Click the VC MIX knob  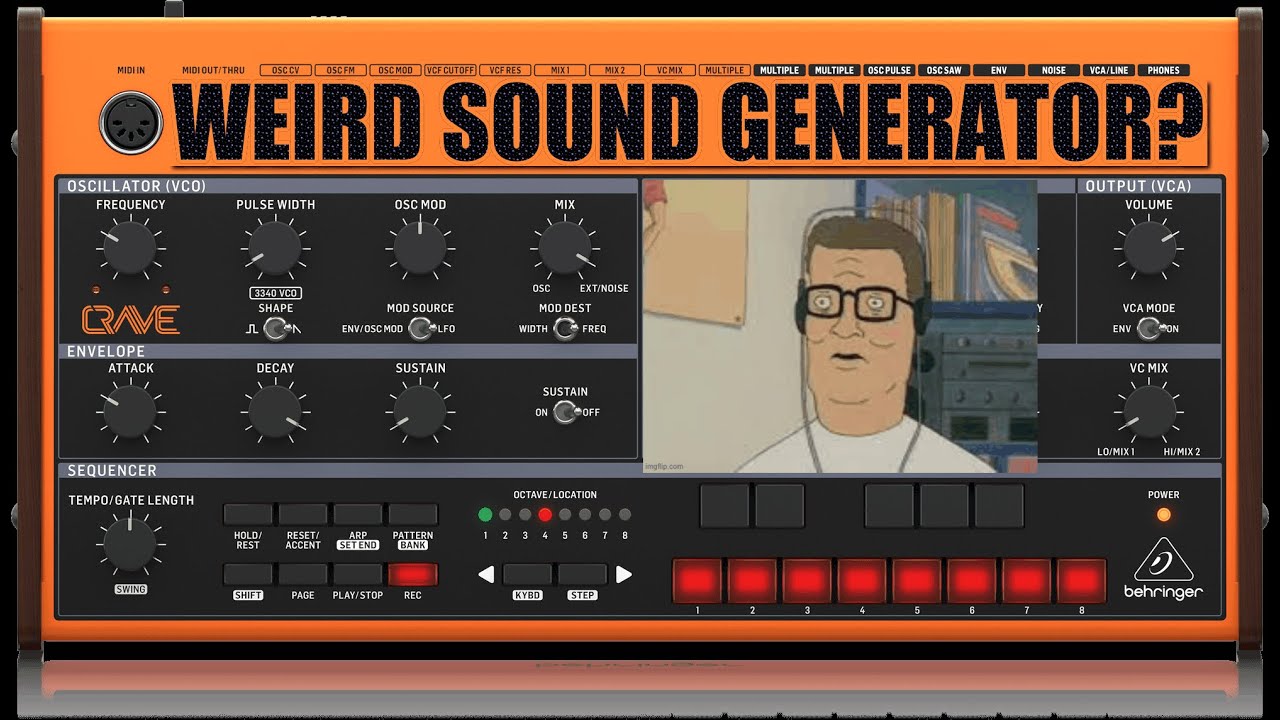tap(1150, 412)
